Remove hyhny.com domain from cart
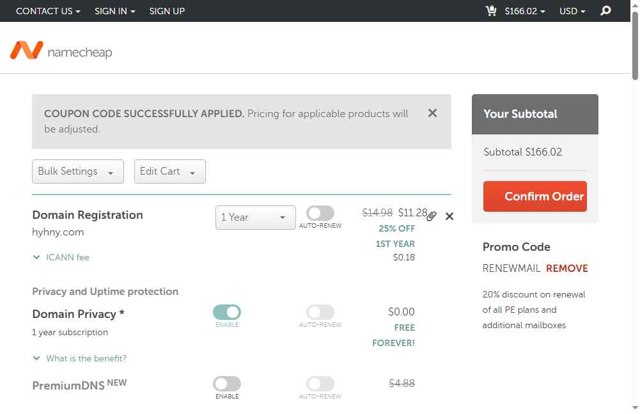Viewport: 640px width, 414px height. [449, 216]
